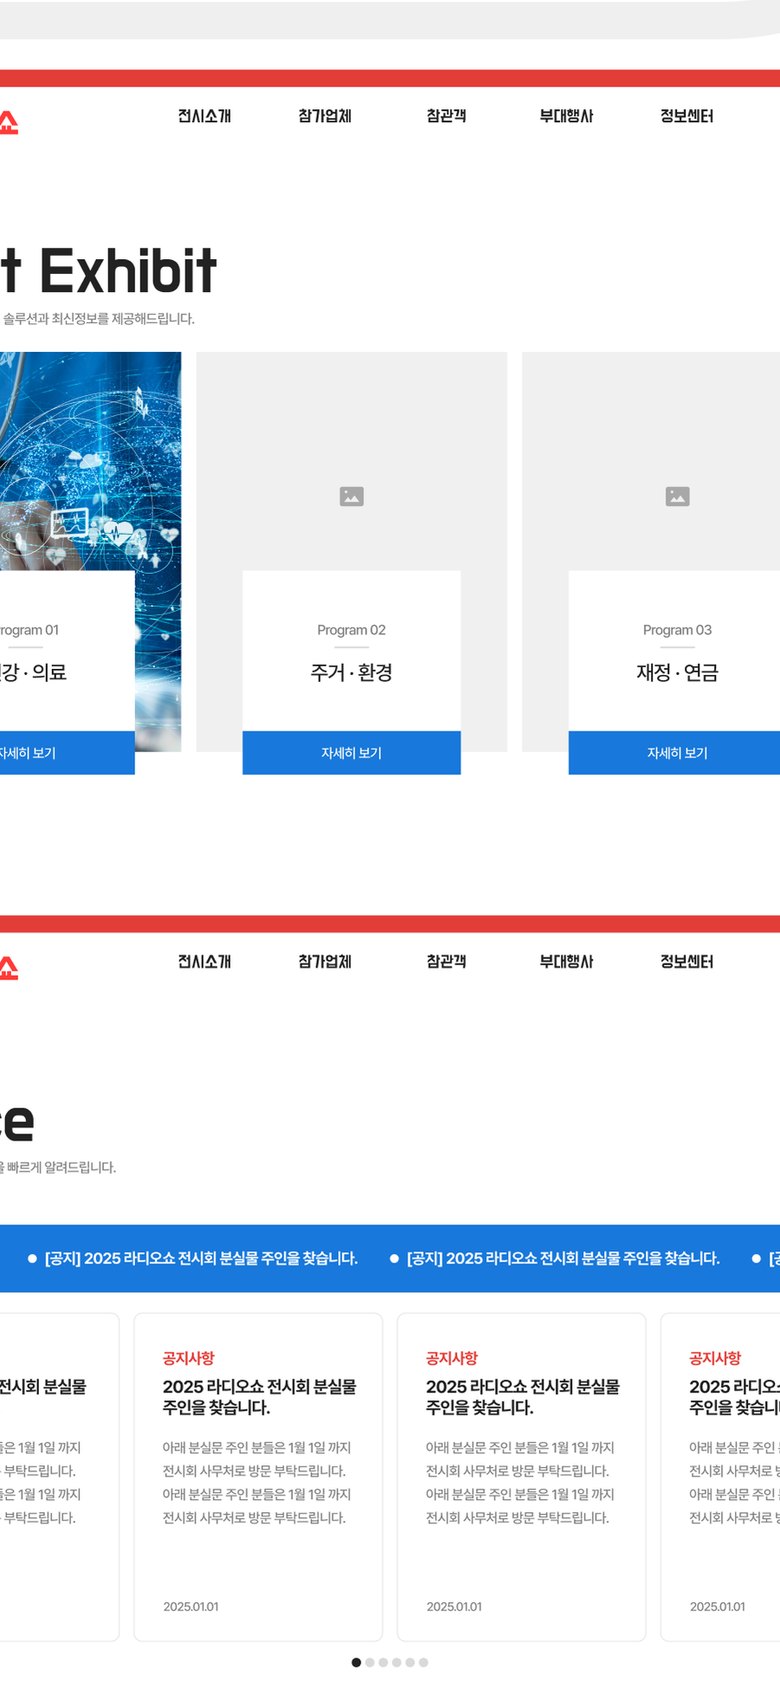780x1688 pixels.
Task: Click the Exhibit section heading
Action: pos(108,271)
